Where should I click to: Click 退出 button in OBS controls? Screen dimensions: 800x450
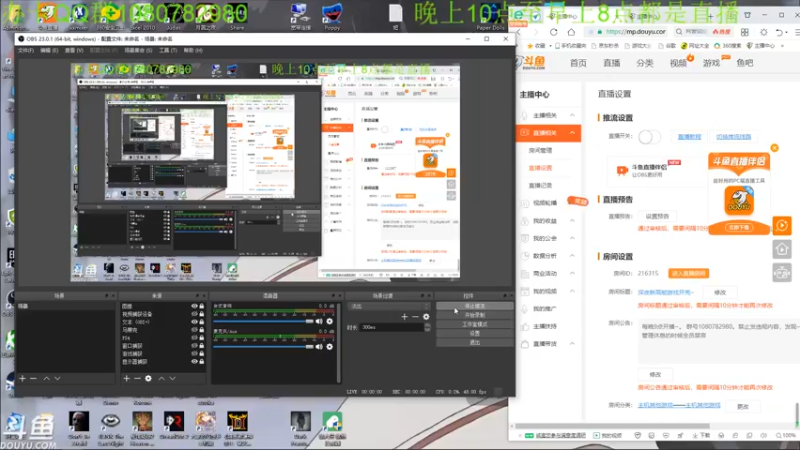[x=474, y=342]
